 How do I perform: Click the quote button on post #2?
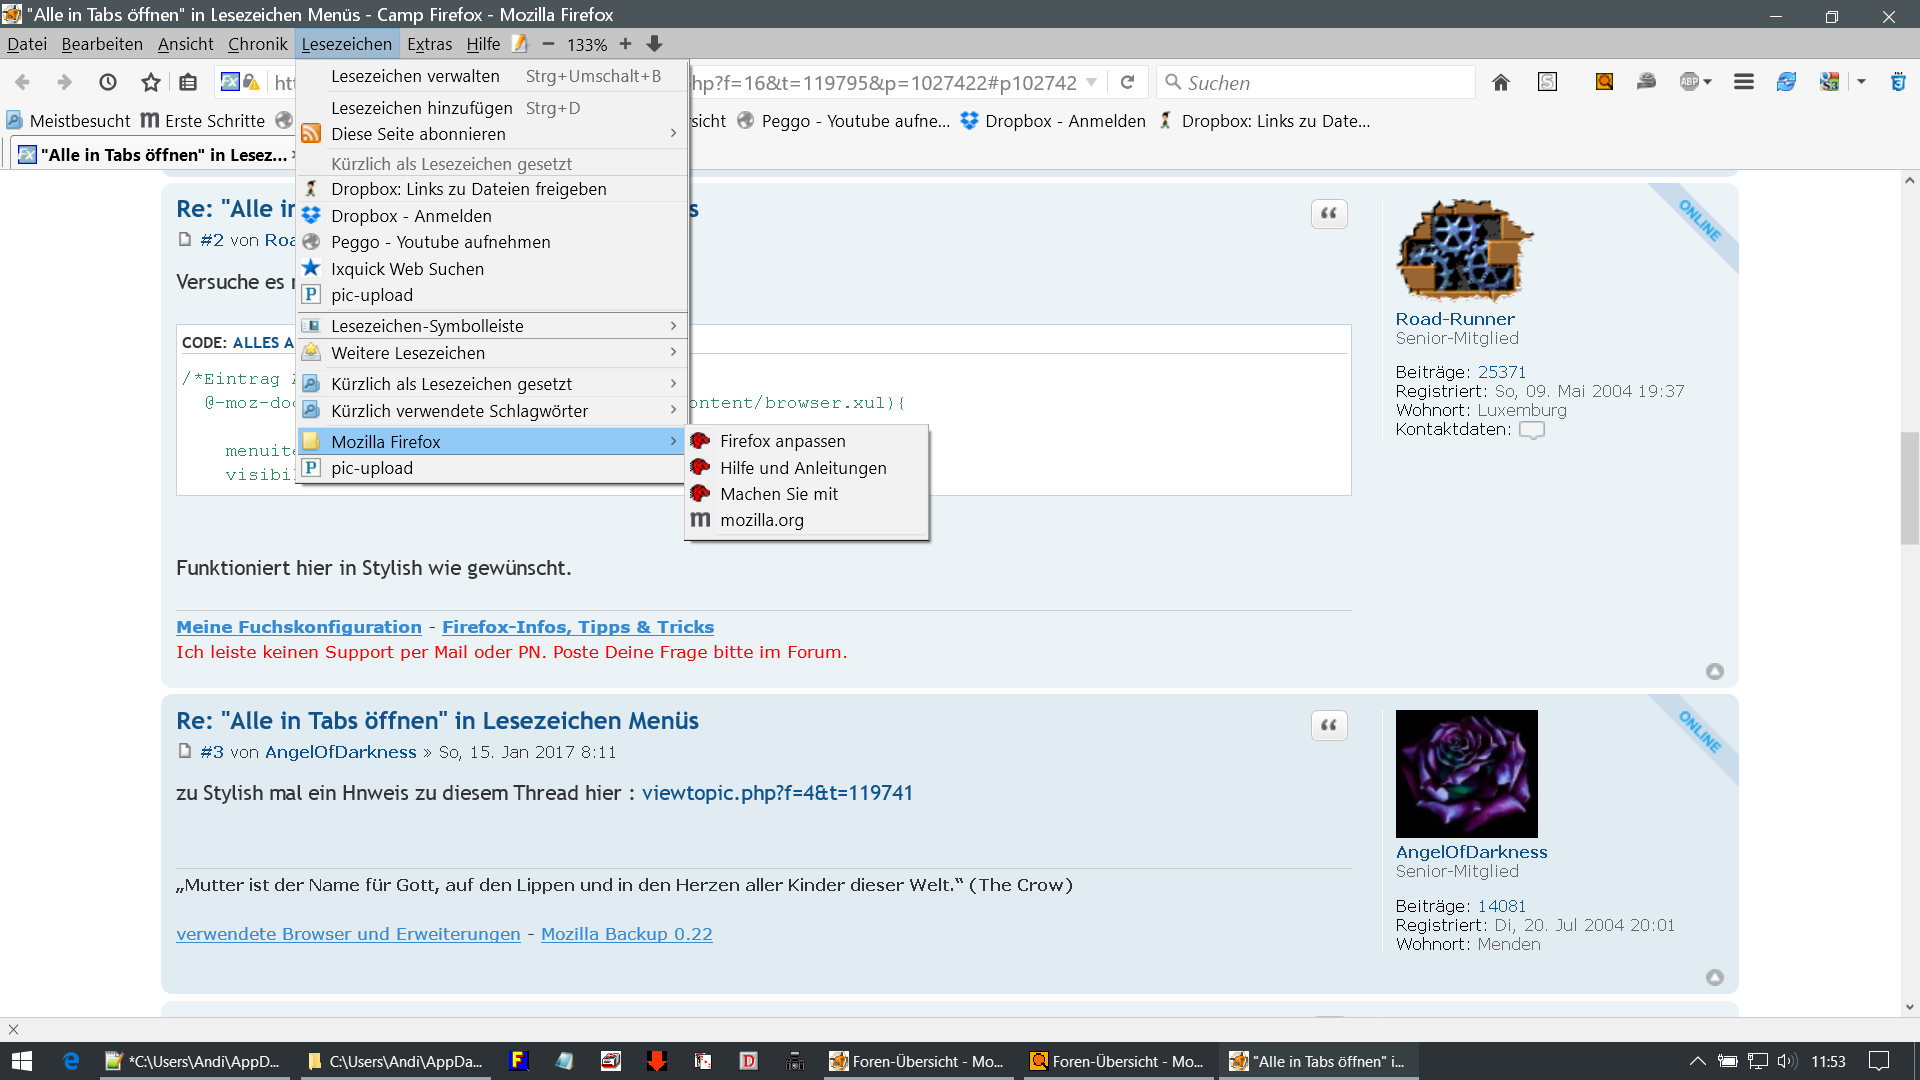1328,214
